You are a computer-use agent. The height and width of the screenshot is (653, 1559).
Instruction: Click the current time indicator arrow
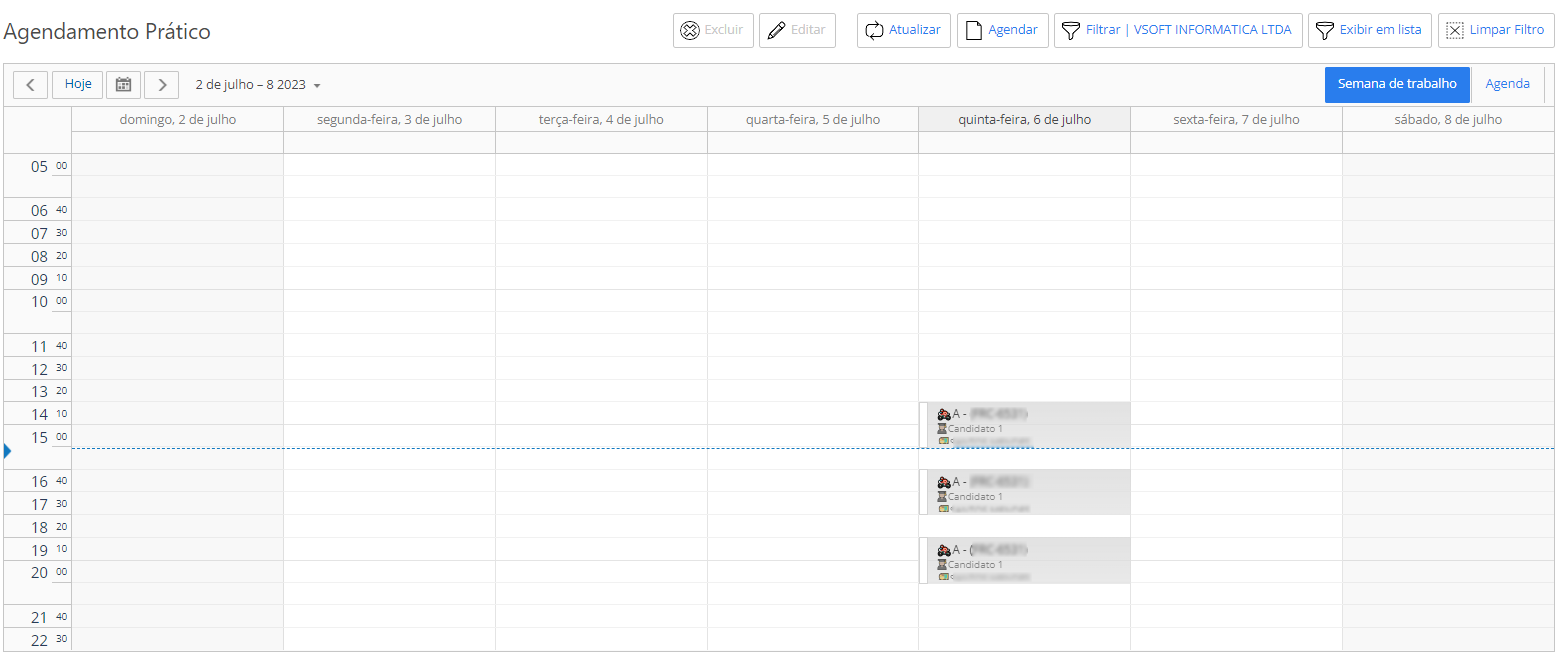(x=8, y=452)
